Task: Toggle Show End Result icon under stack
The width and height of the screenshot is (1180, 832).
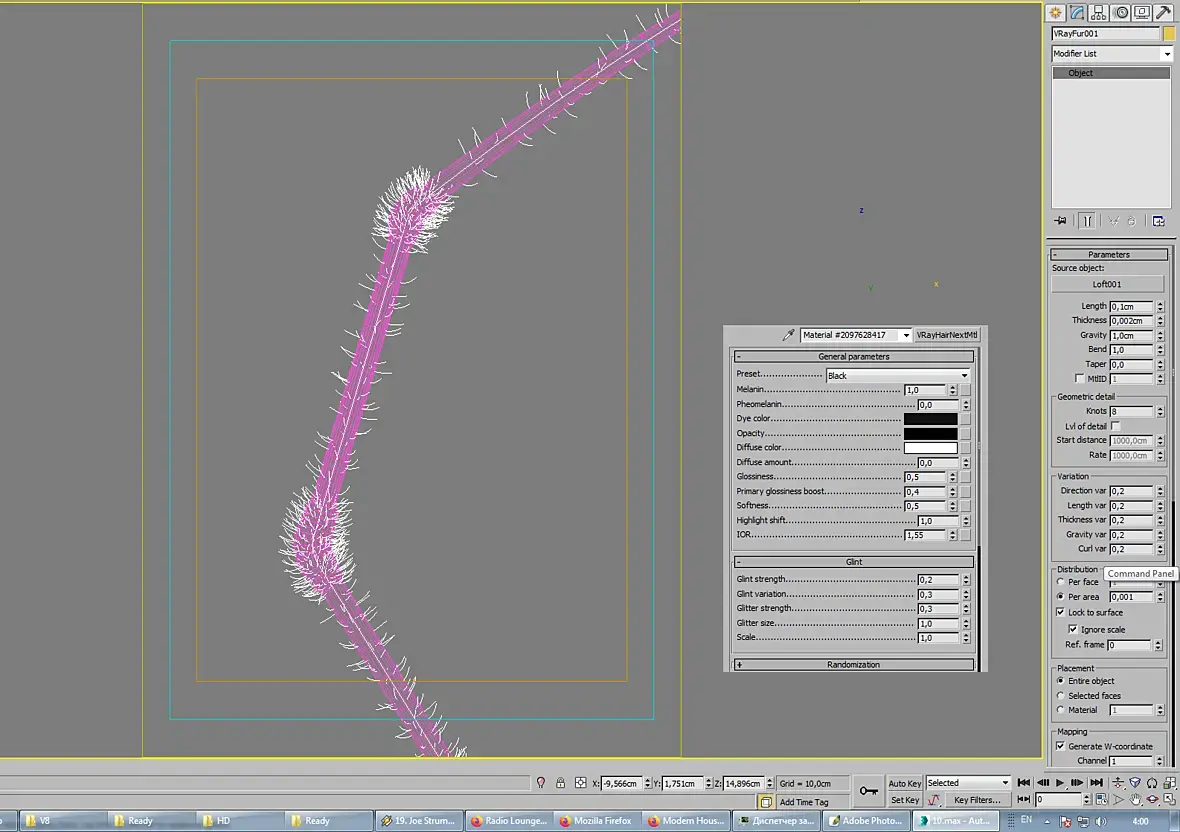Action: pos(1087,220)
